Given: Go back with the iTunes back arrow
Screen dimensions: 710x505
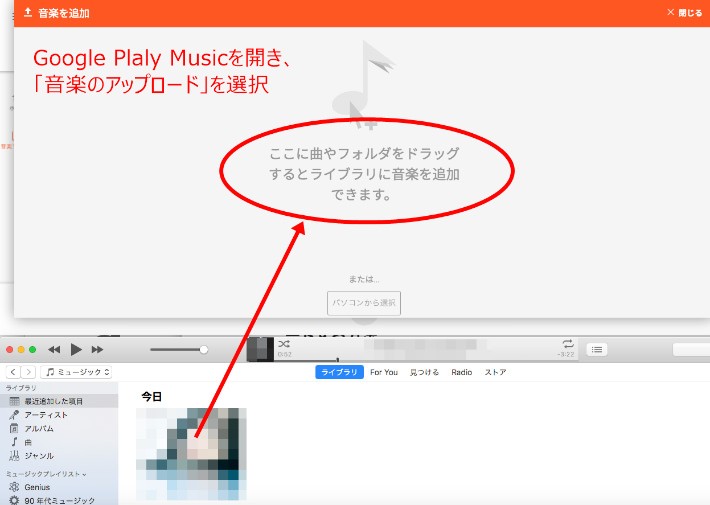Looking at the screenshot, I should tap(14, 372).
